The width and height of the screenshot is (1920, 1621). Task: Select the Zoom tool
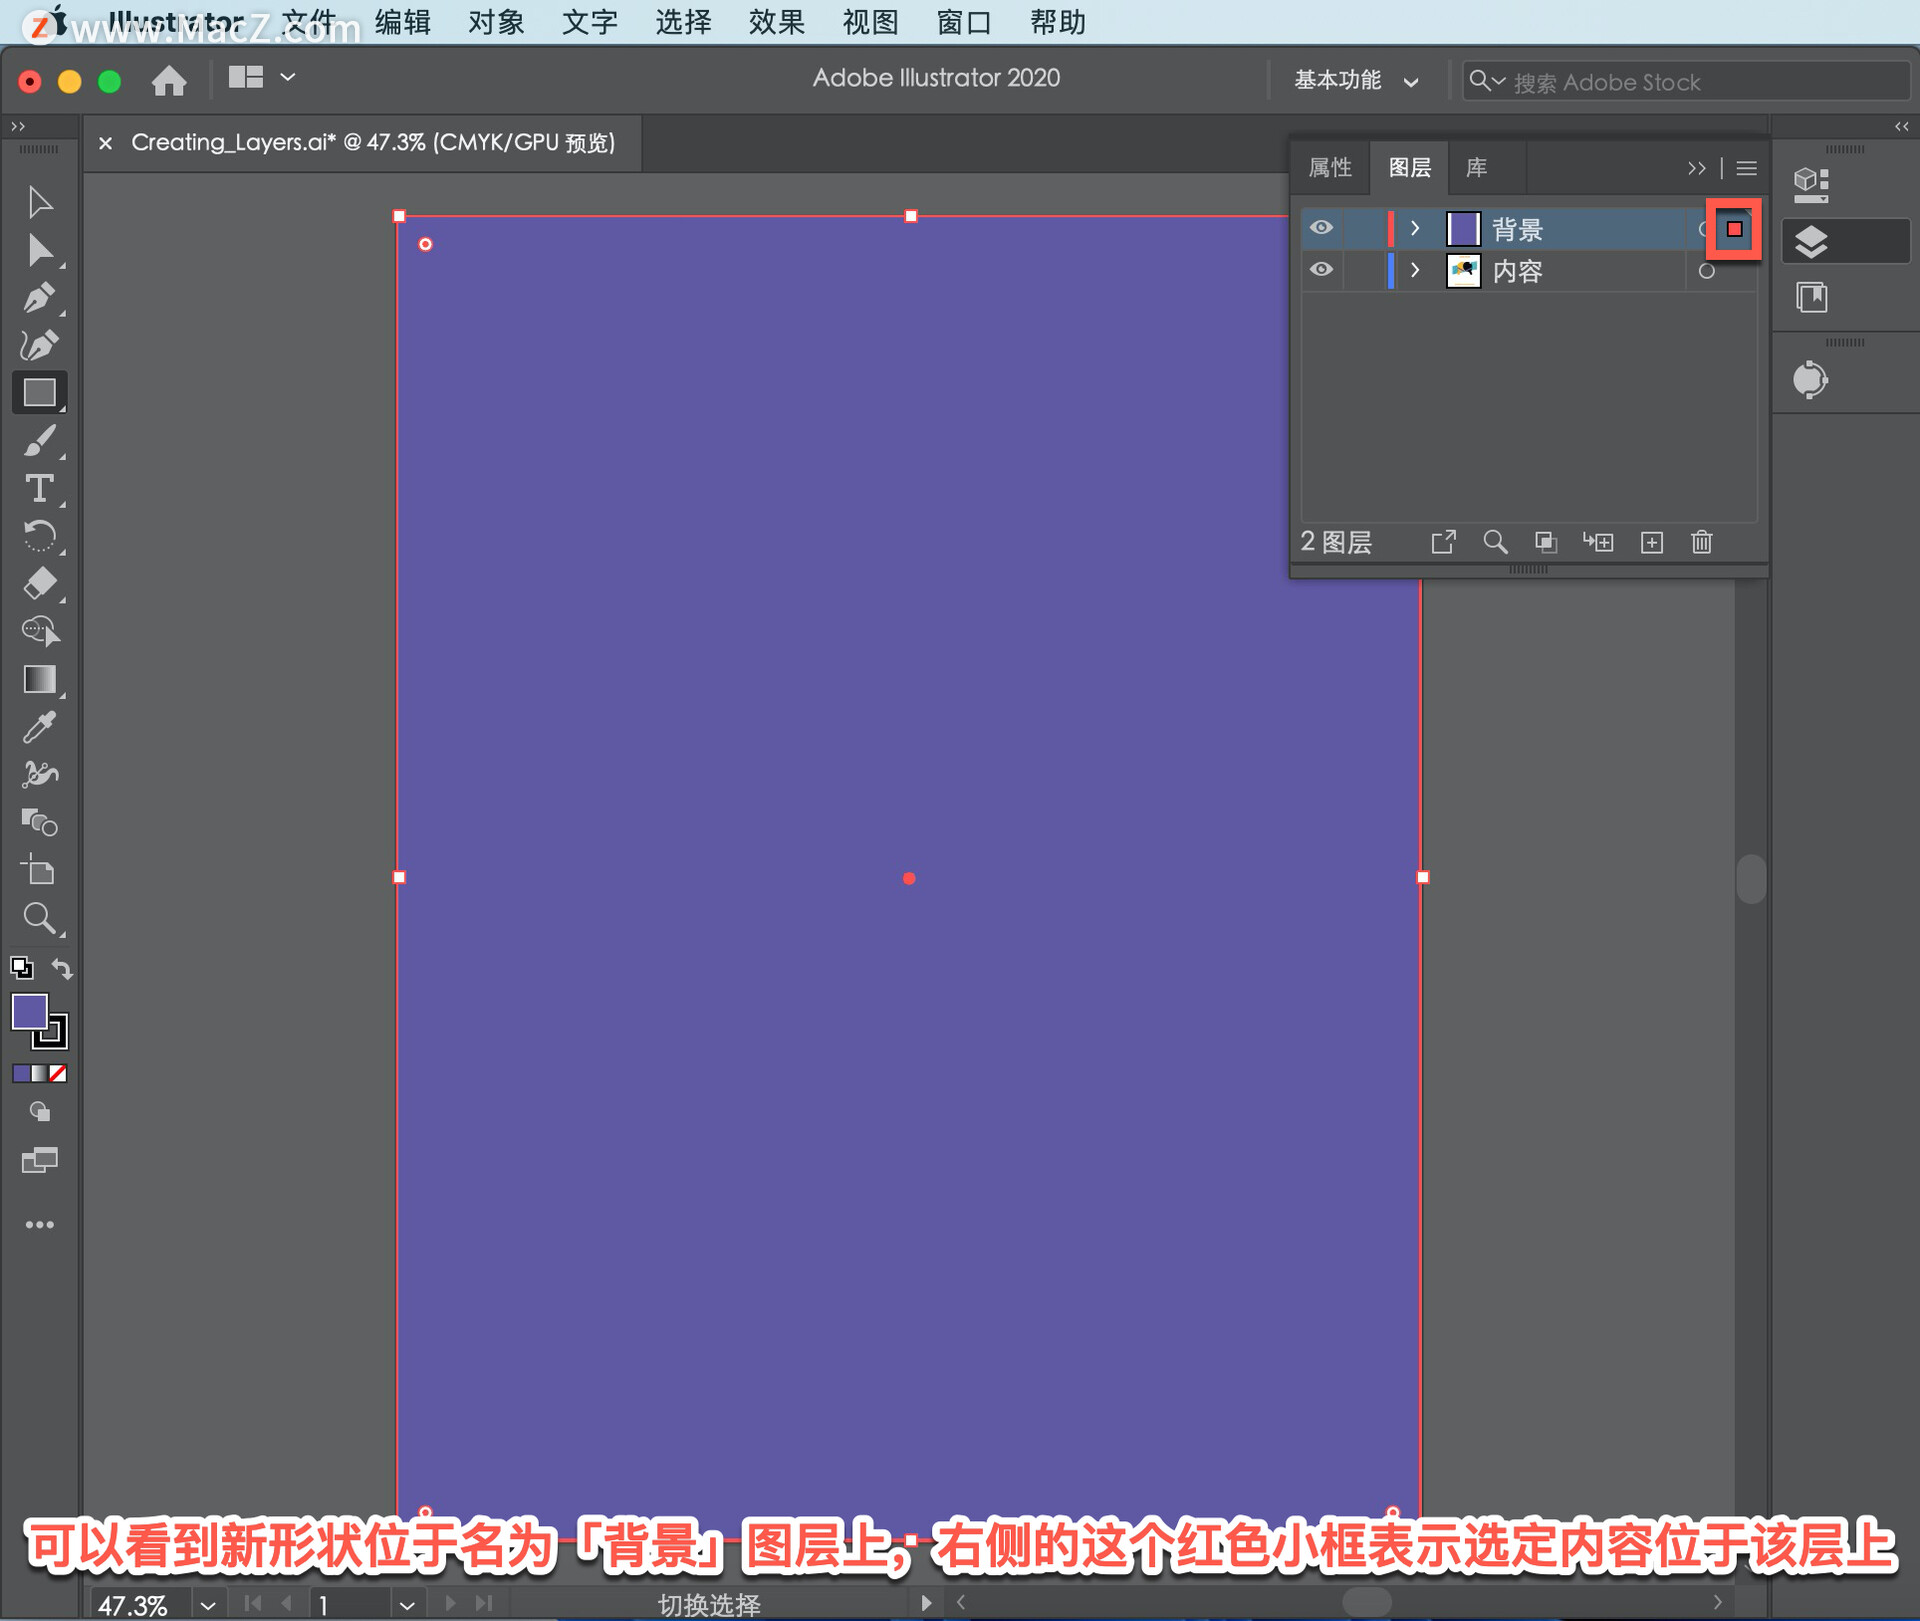tap(39, 918)
